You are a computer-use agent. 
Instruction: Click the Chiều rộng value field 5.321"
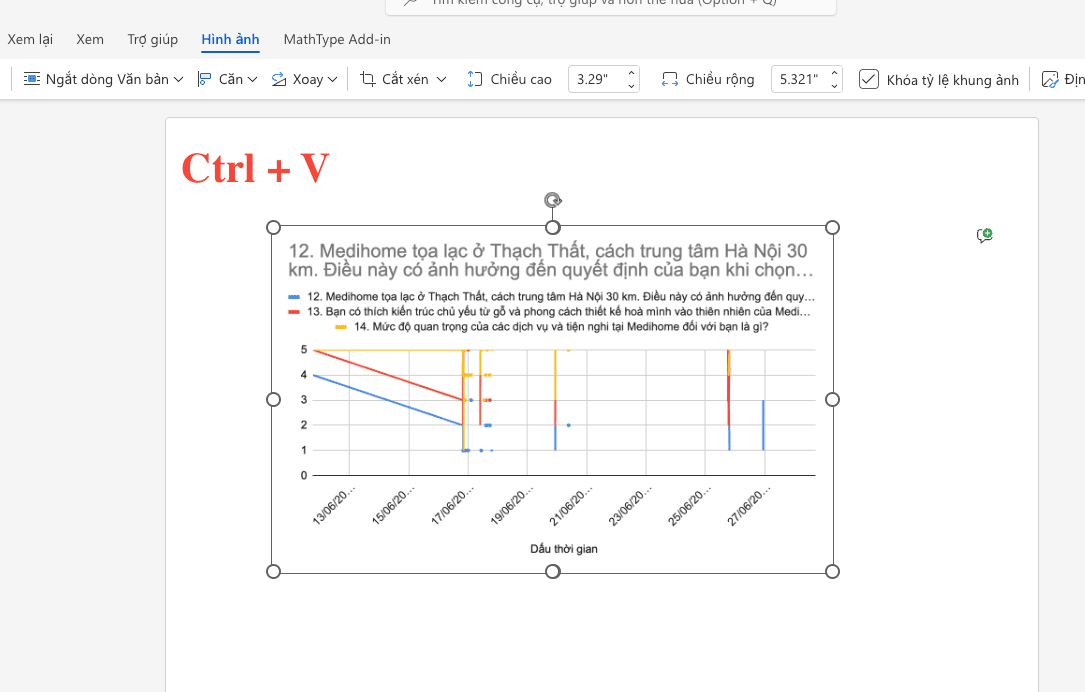pos(799,80)
